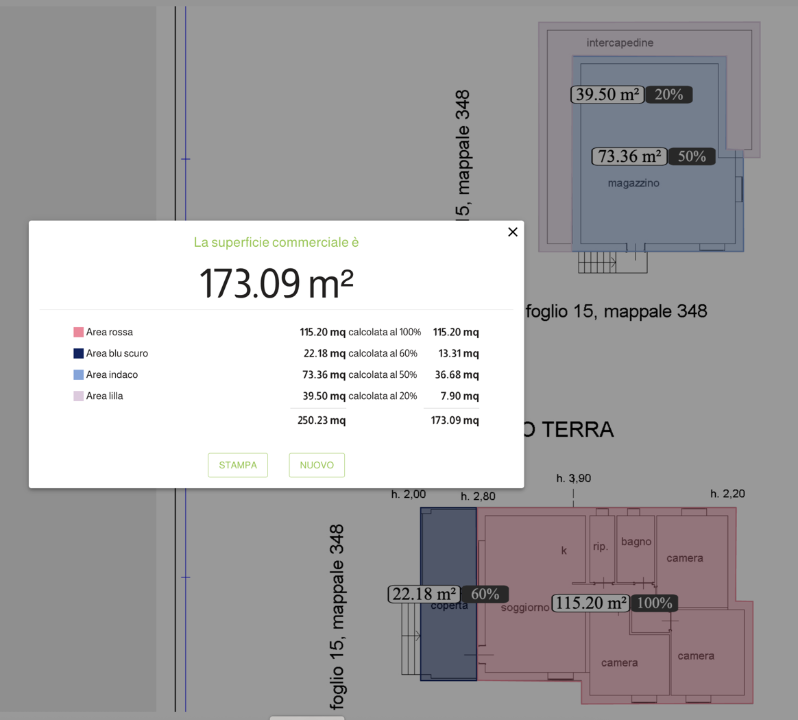Click the NUOVO button
Image resolution: width=798 pixels, height=720 pixels.
[x=317, y=465]
